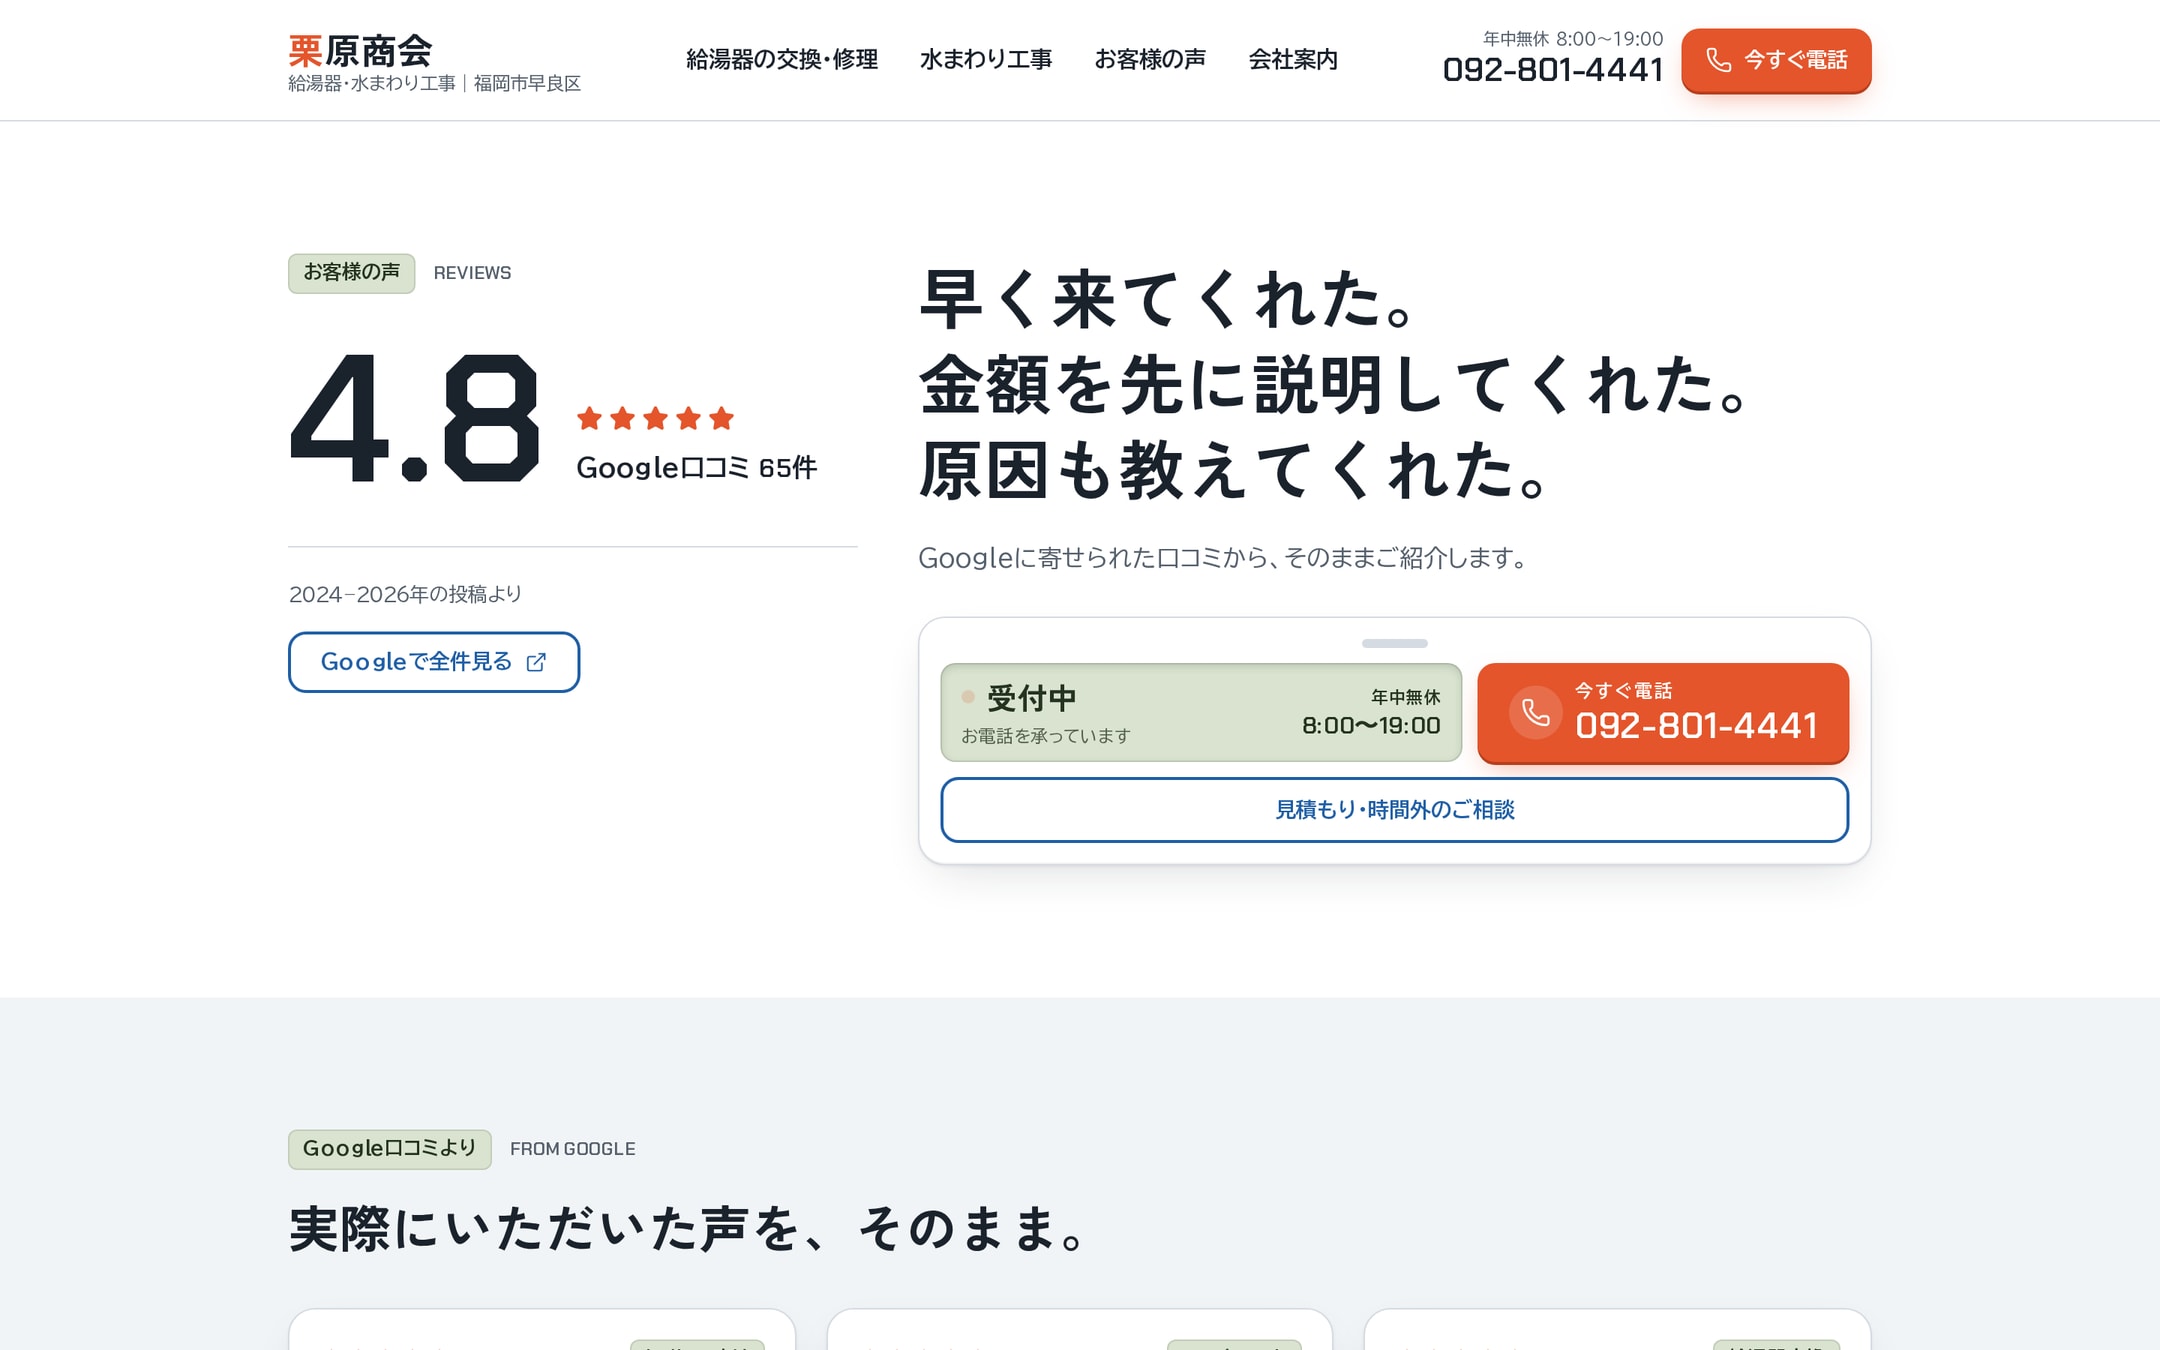Click the round phone icon in orange call card
This screenshot has width=2160, height=1350.
[1535, 712]
